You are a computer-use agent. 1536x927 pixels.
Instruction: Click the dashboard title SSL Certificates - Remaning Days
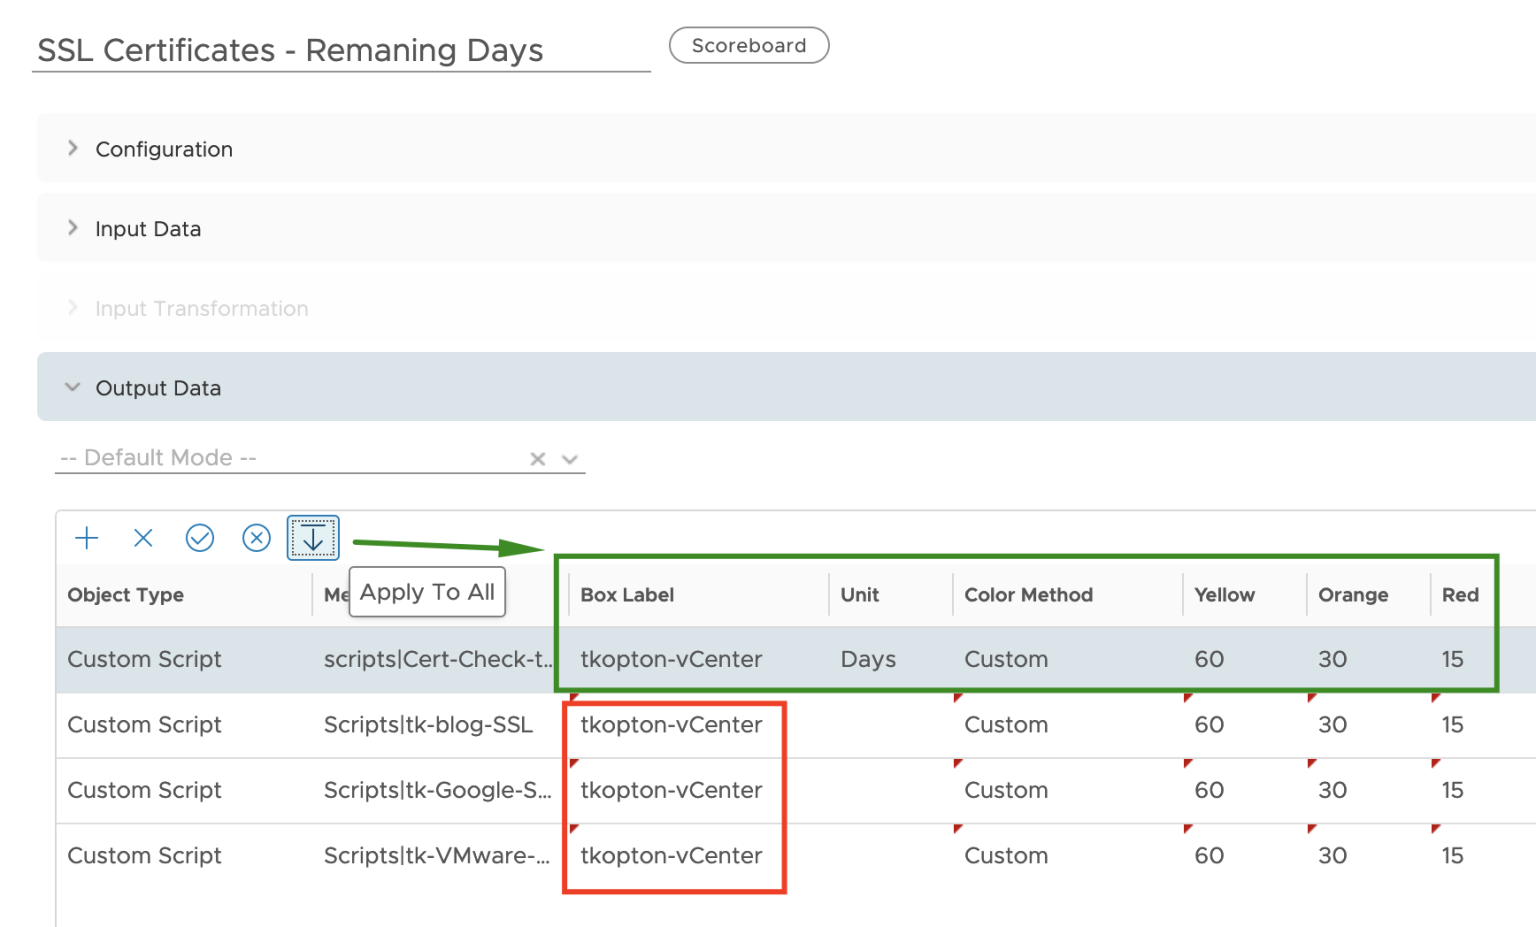point(289,50)
